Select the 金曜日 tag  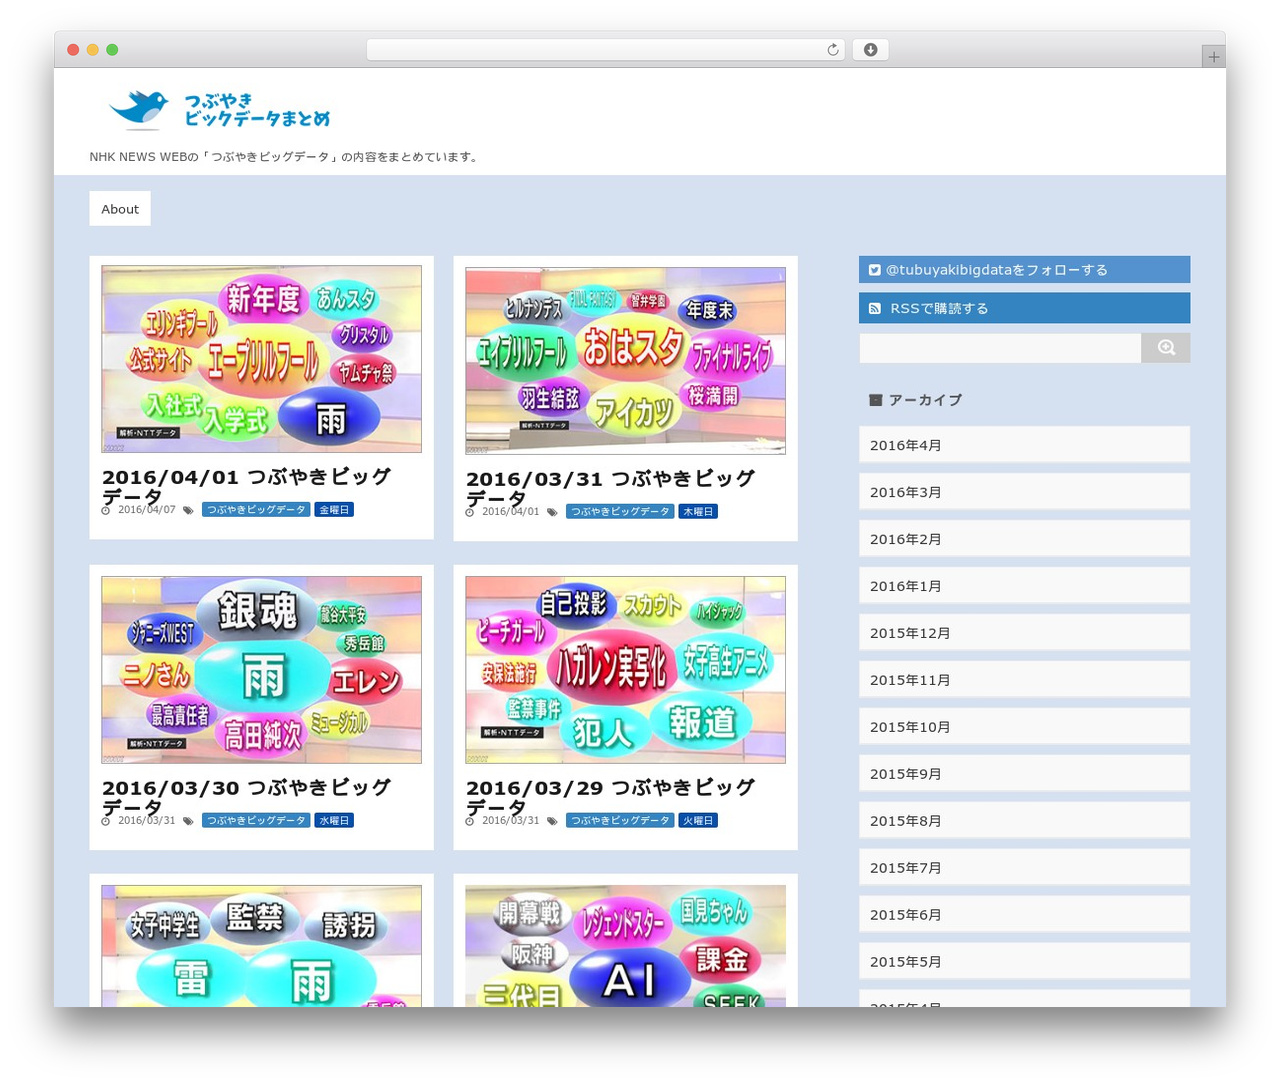click(x=334, y=510)
